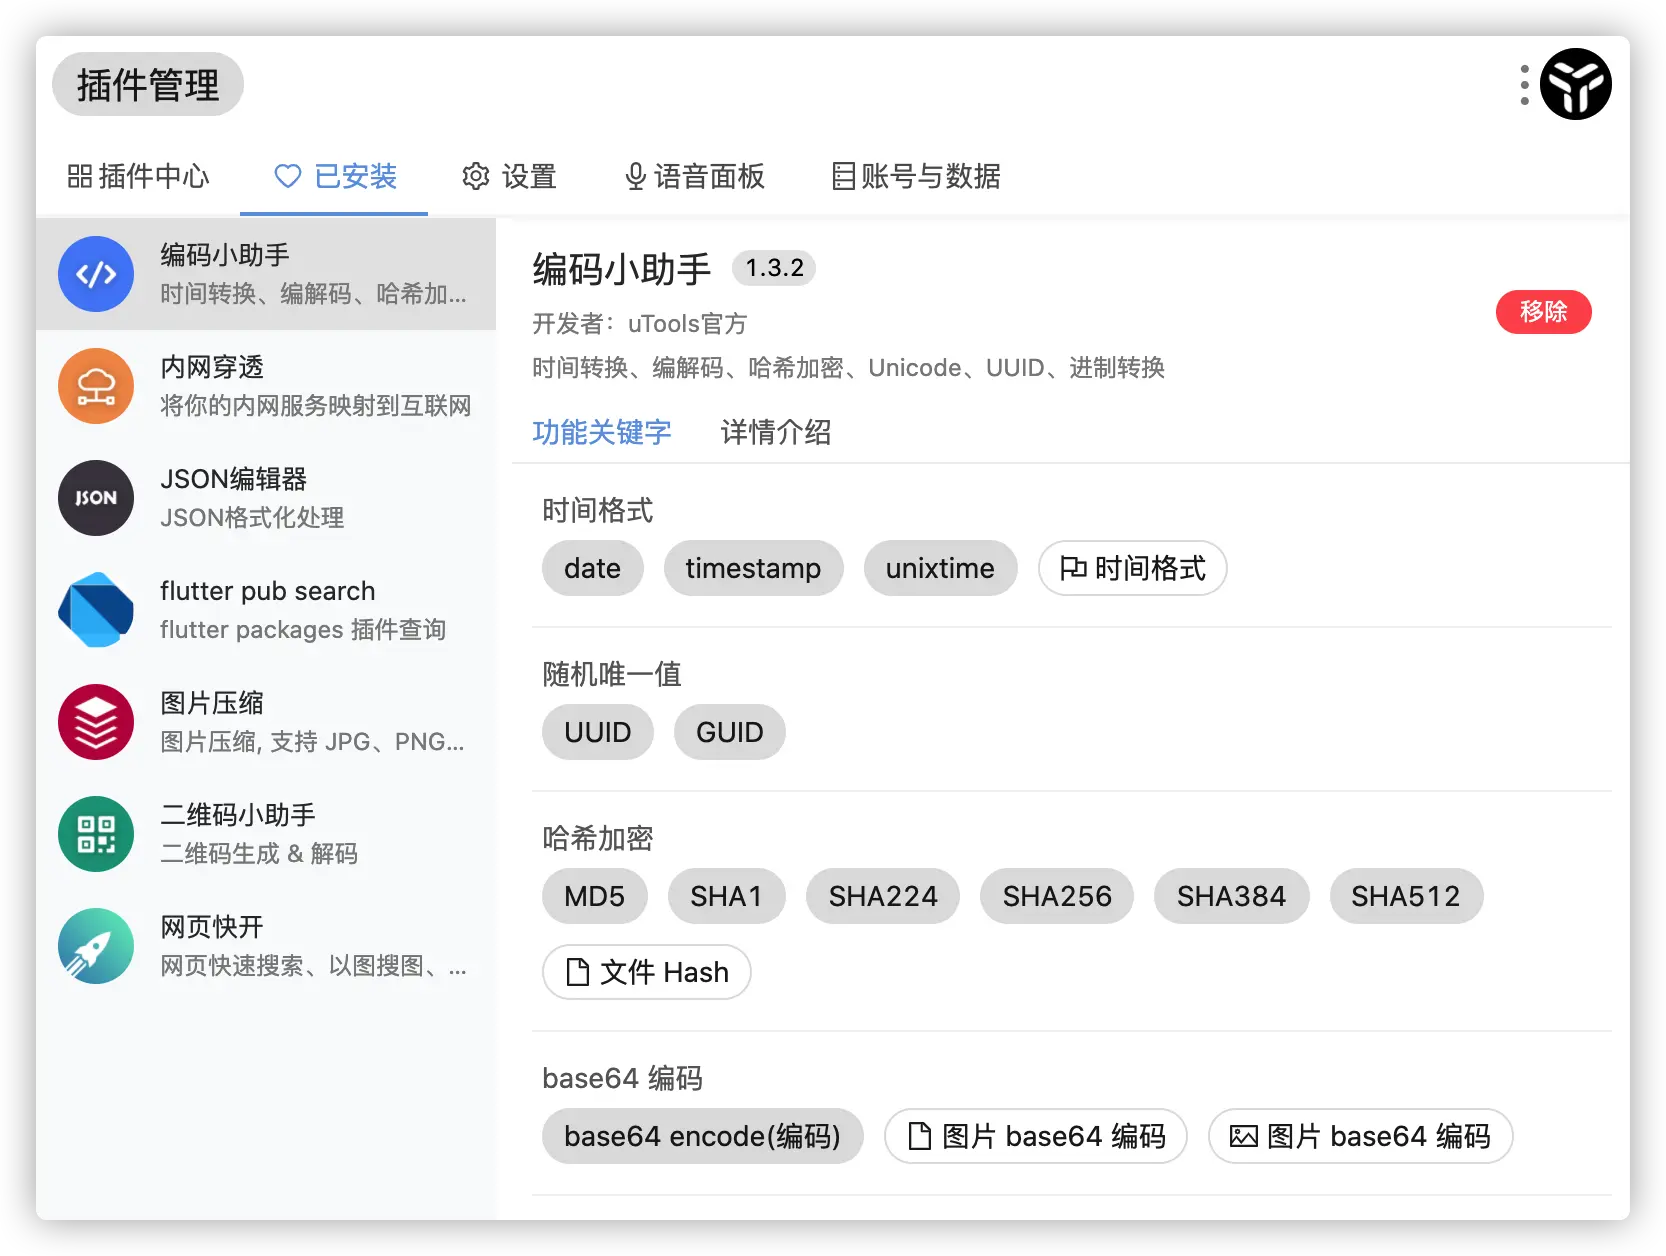
Task: Click the GUID keyword tag
Action: 730,732
